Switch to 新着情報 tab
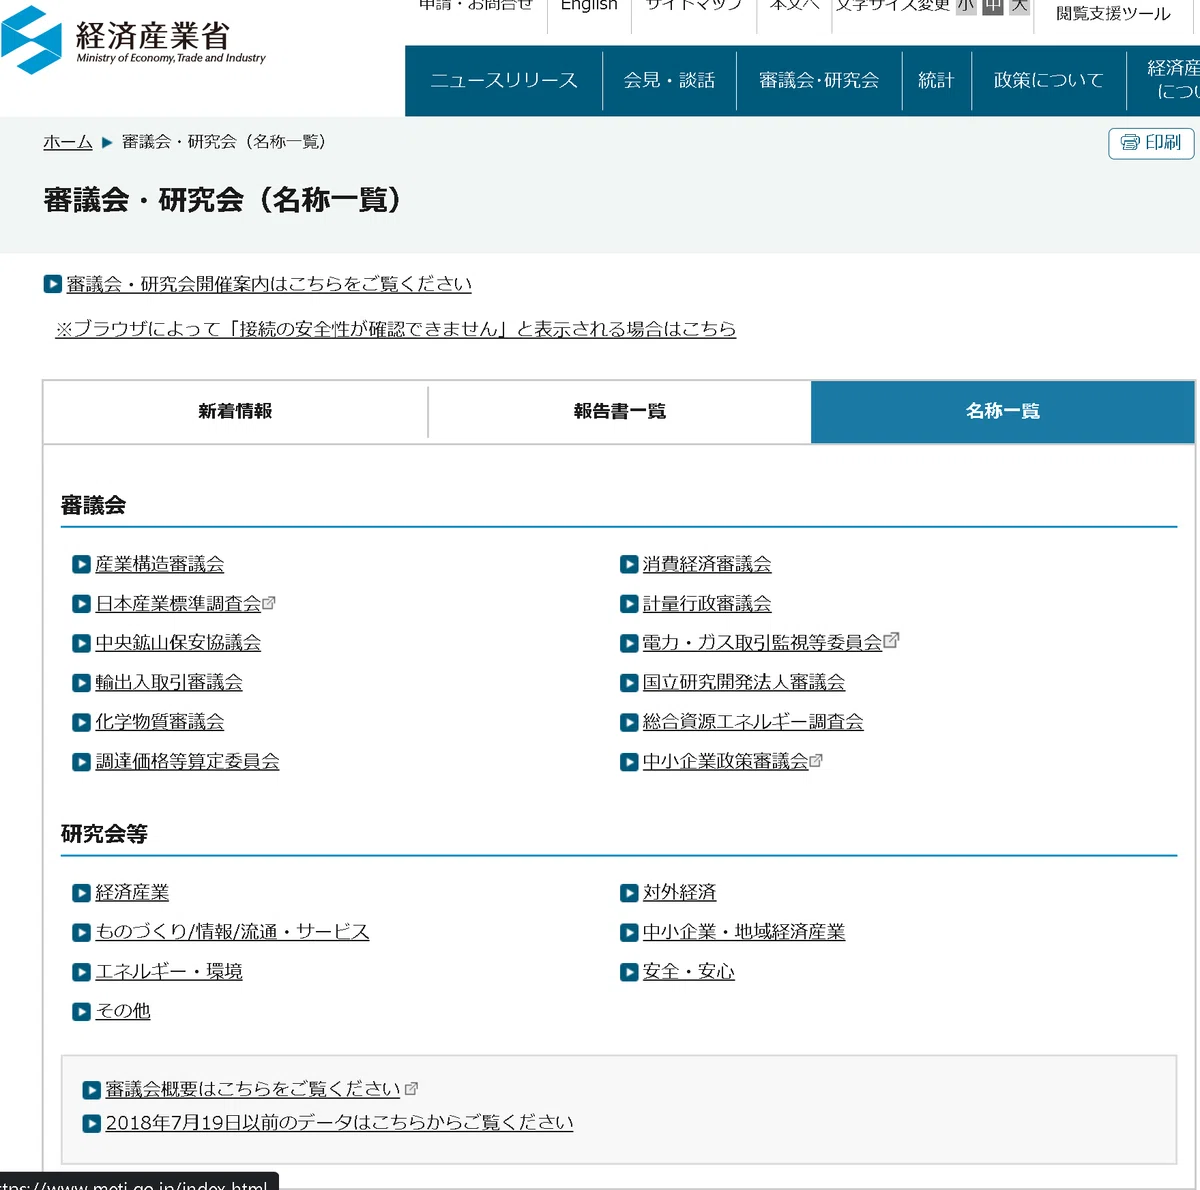The height and width of the screenshot is (1190, 1200). click(235, 411)
